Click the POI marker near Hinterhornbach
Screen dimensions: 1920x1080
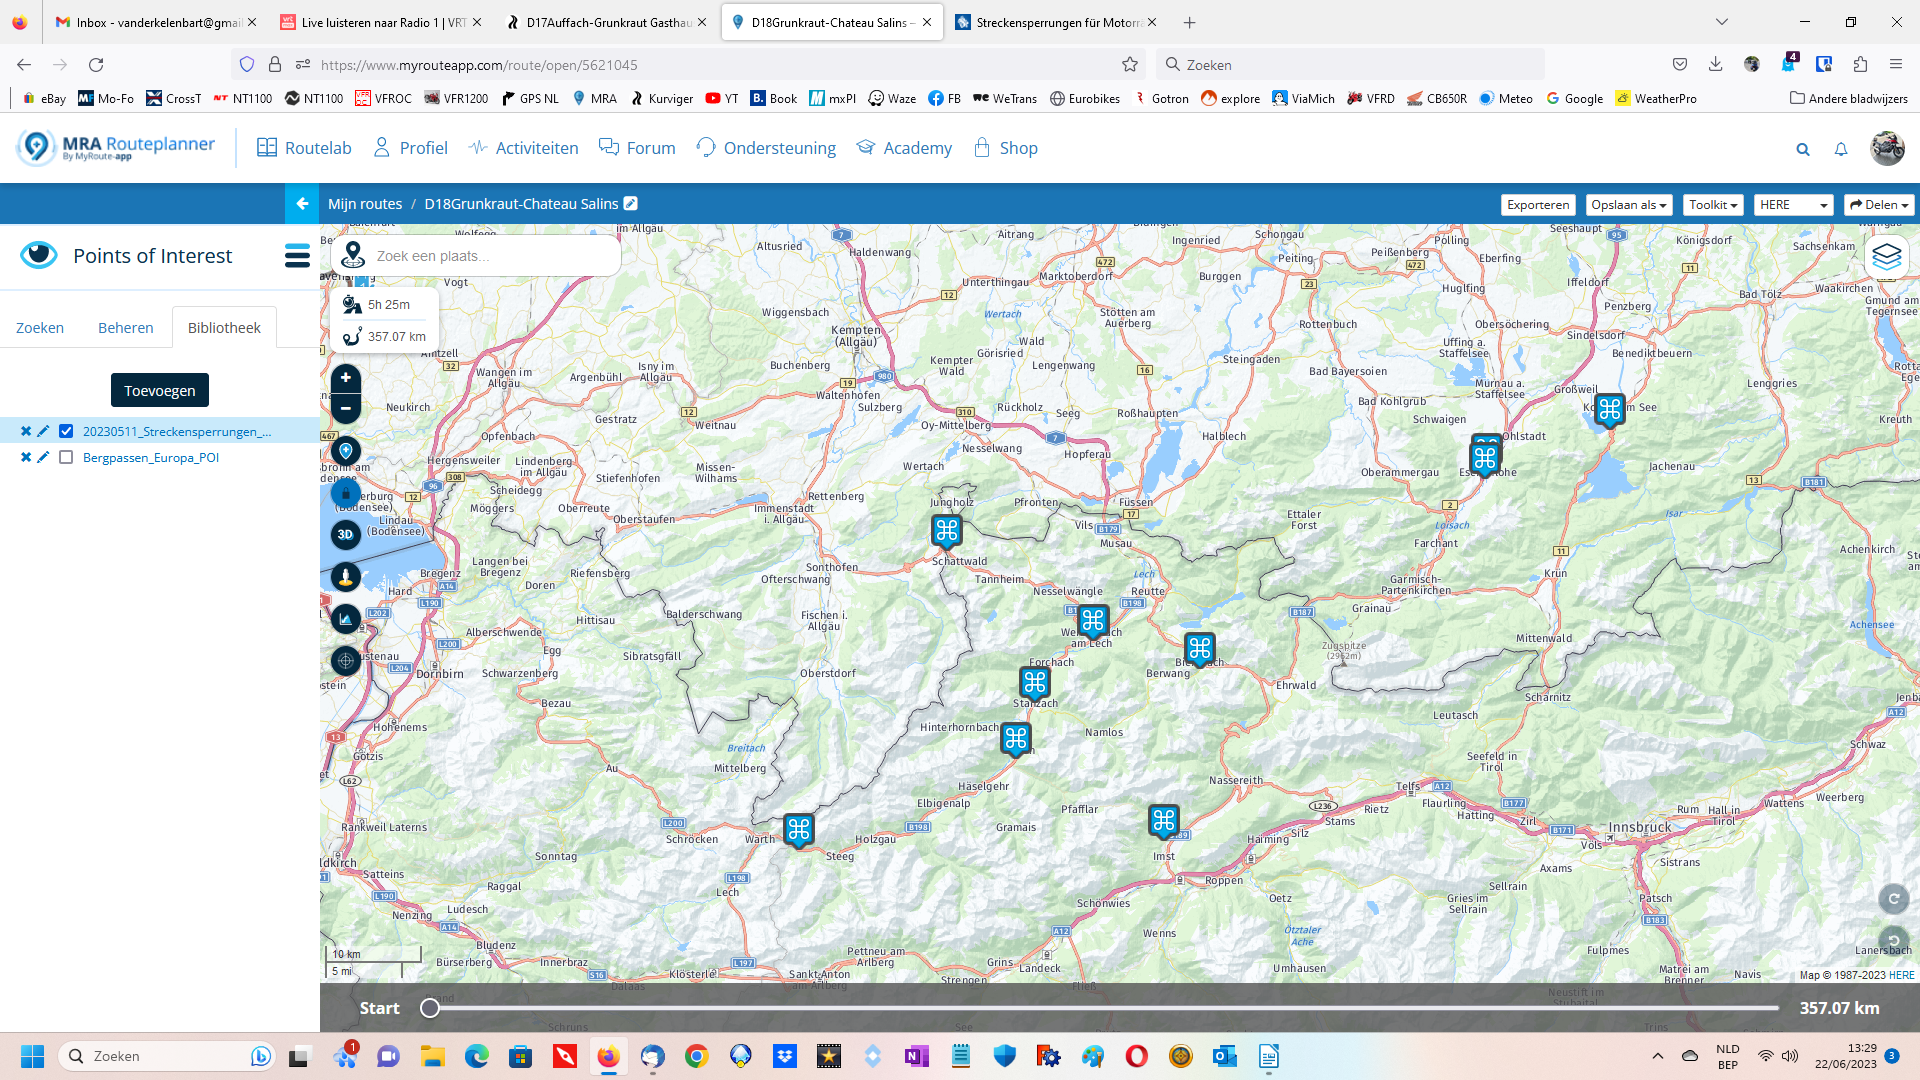click(1016, 740)
